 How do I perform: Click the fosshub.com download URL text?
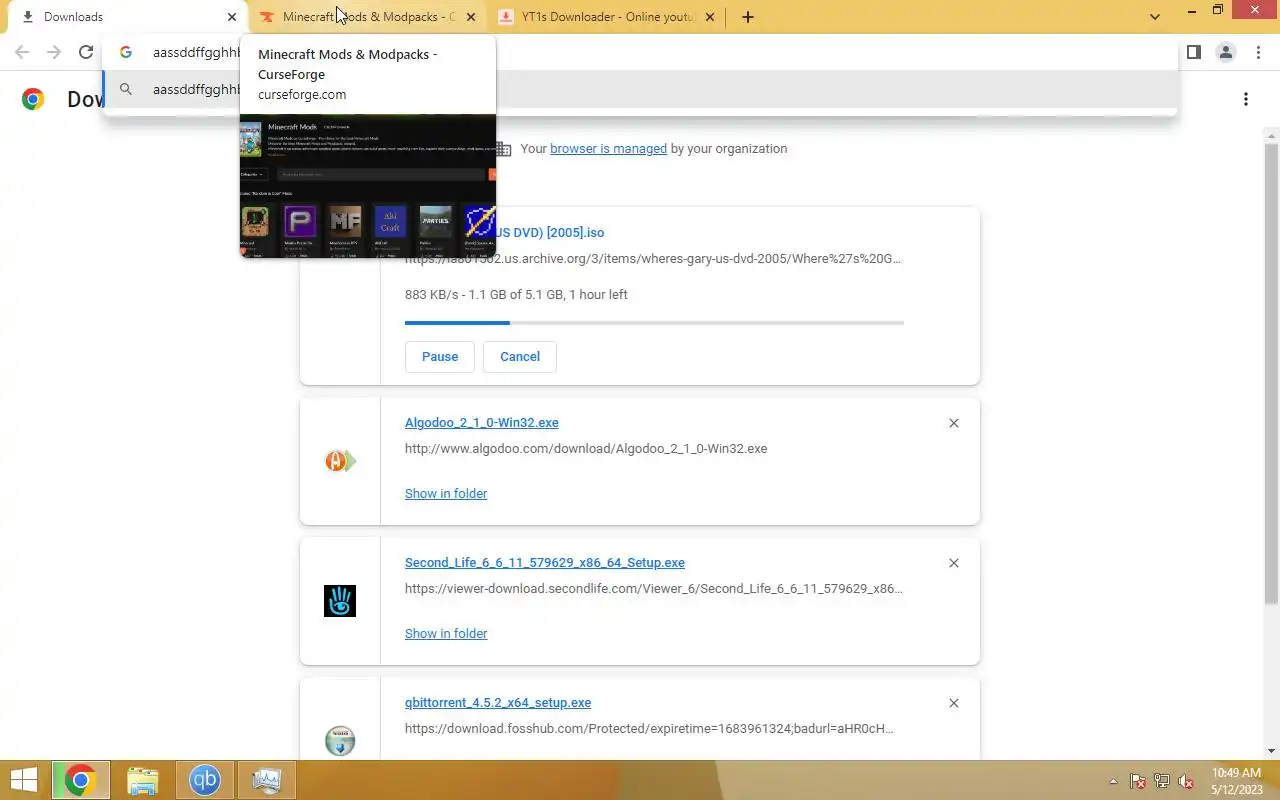click(649, 728)
